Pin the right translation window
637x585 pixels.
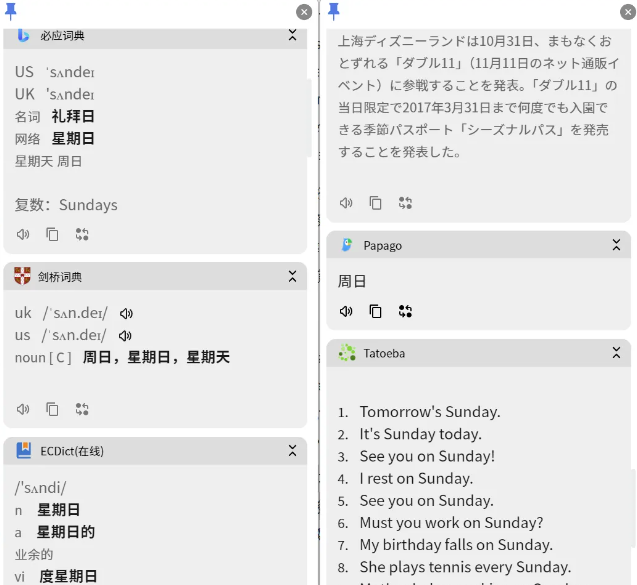coord(334,11)
